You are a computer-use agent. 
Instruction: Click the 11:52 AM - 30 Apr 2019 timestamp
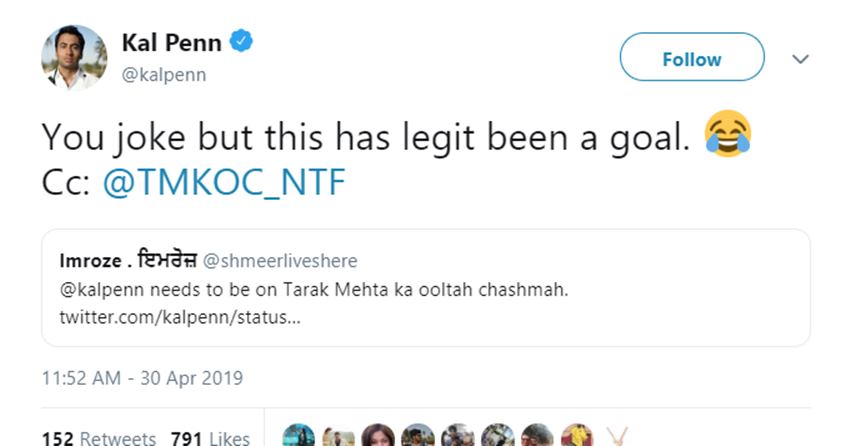(x=142, y=379)
